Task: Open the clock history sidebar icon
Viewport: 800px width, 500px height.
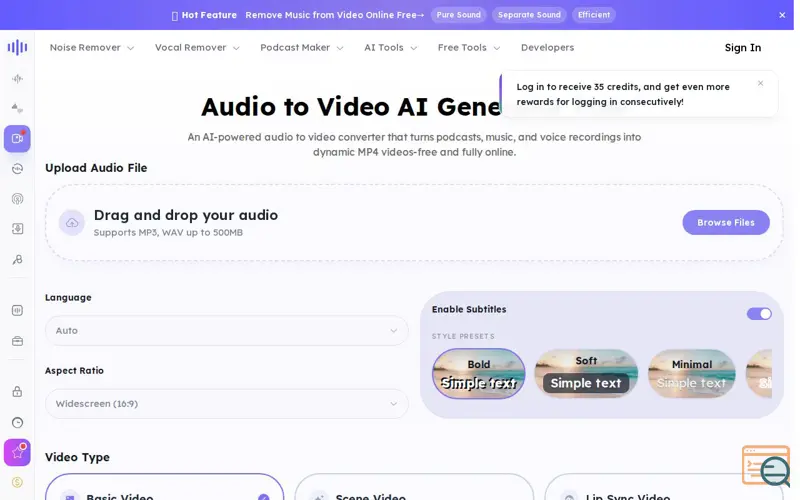Action: [17, 422]
